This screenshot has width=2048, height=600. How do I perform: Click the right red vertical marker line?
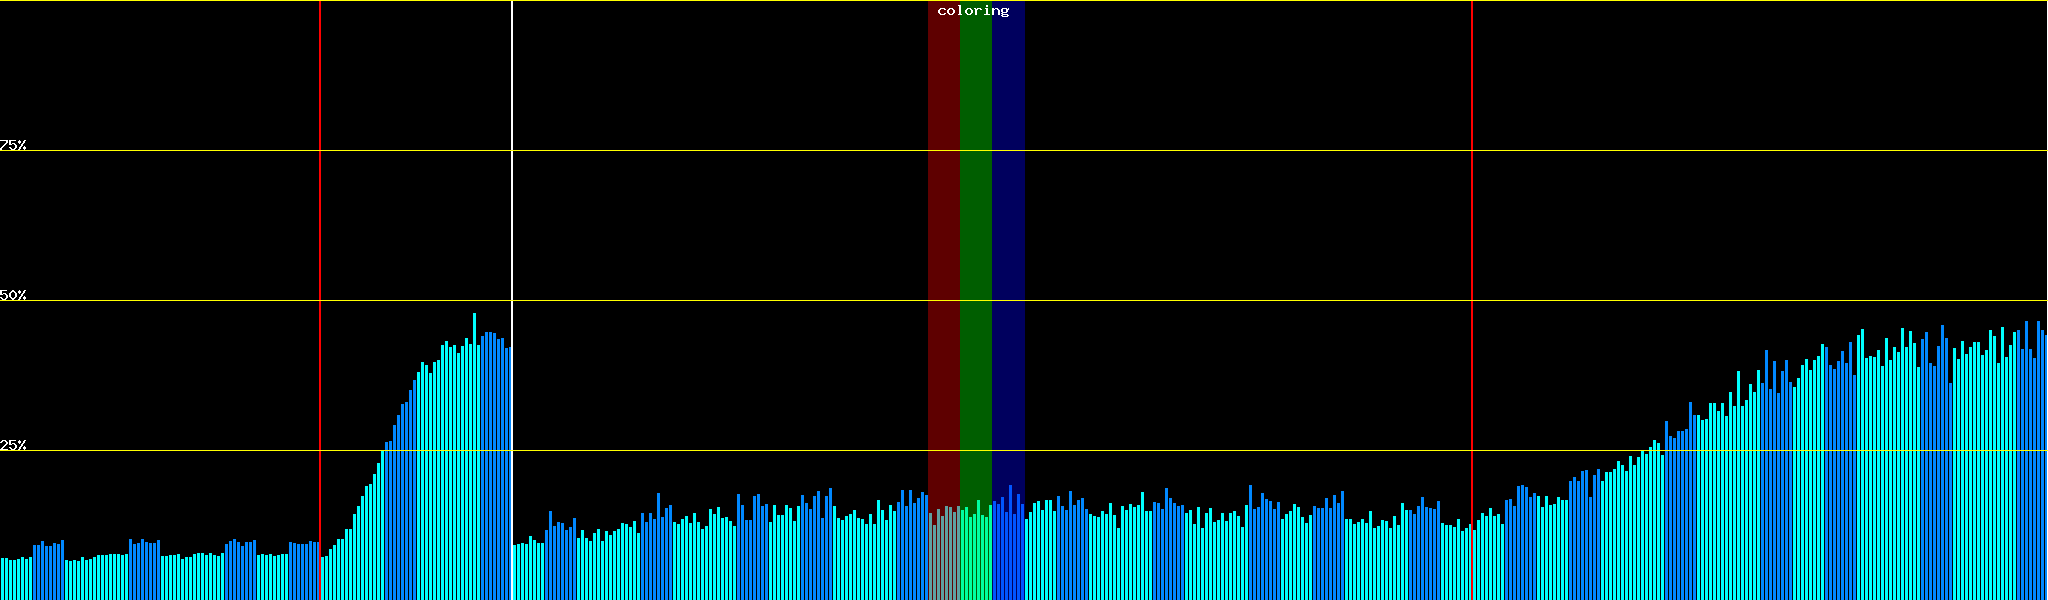1472,200
